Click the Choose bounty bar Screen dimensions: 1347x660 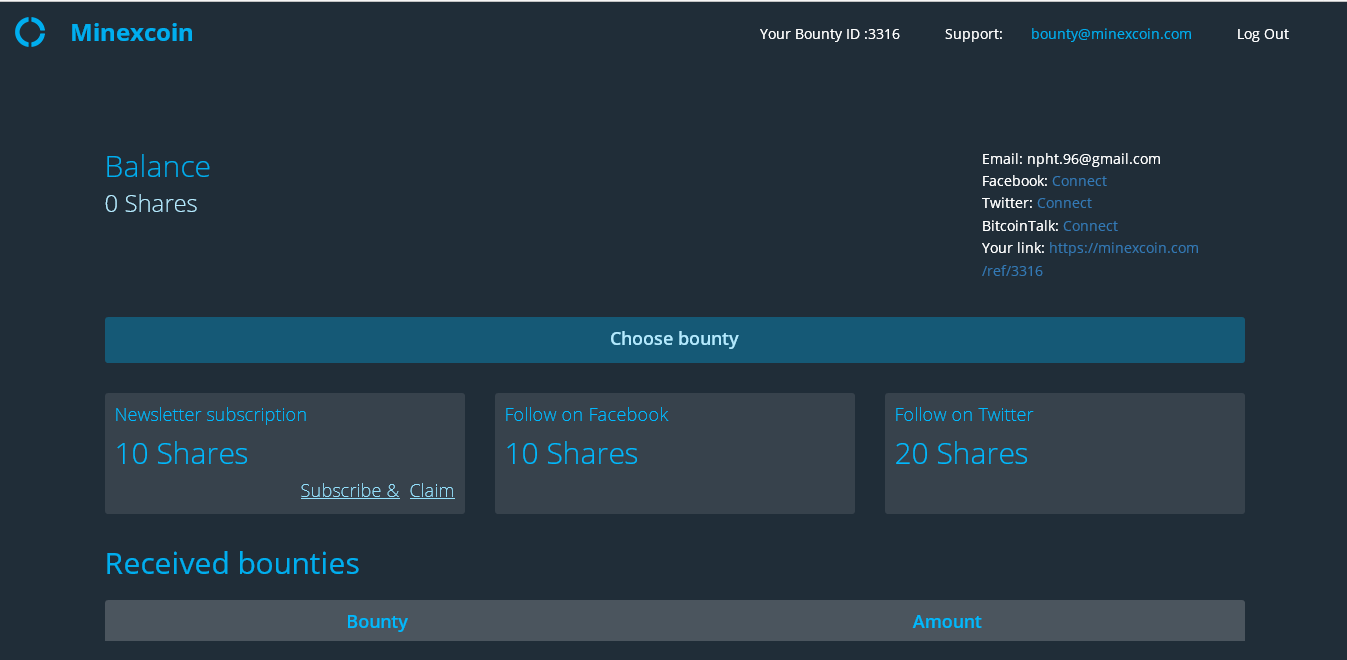[x=675, y=340]
